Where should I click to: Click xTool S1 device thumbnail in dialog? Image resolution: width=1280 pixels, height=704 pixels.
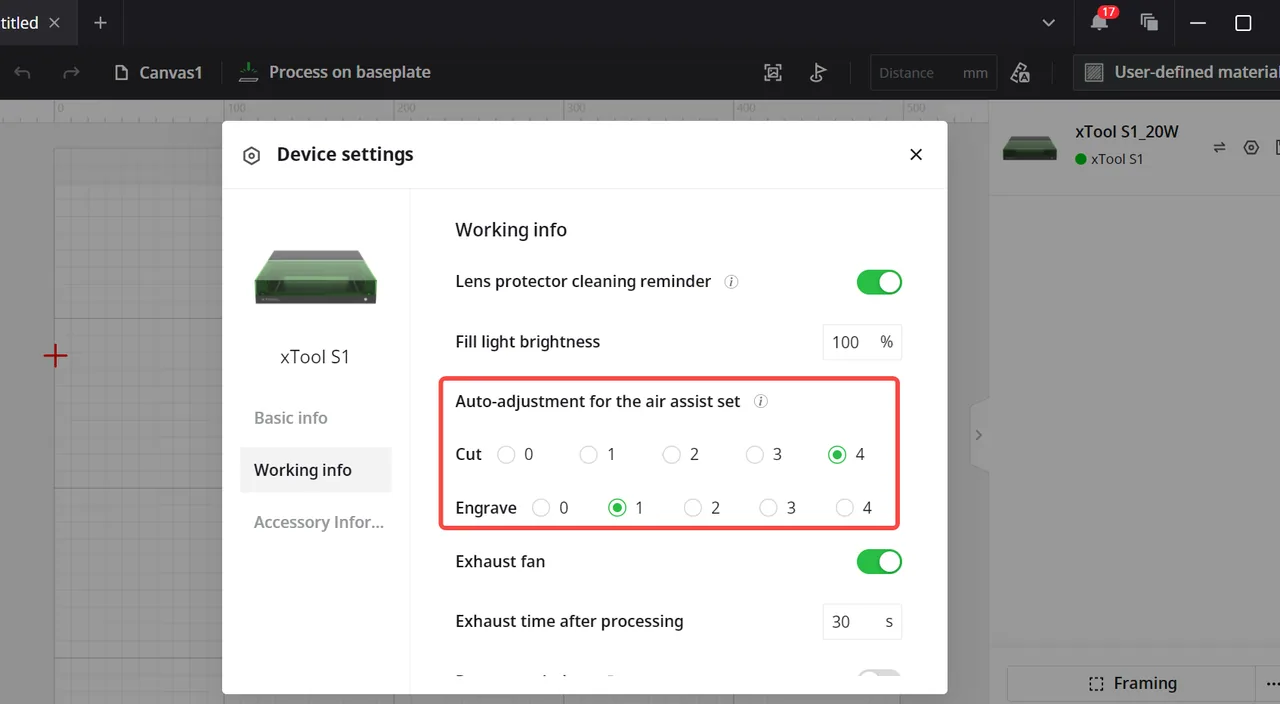click(x=316, y=277)
